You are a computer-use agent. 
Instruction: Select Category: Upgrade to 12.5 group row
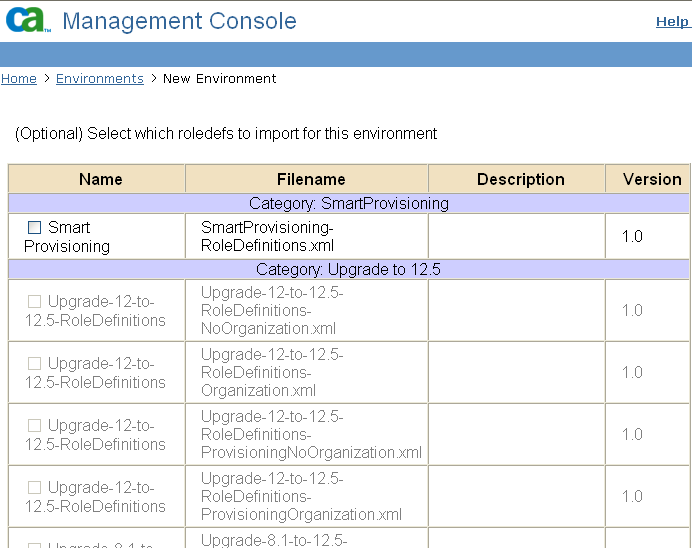(x=349, y=269)
